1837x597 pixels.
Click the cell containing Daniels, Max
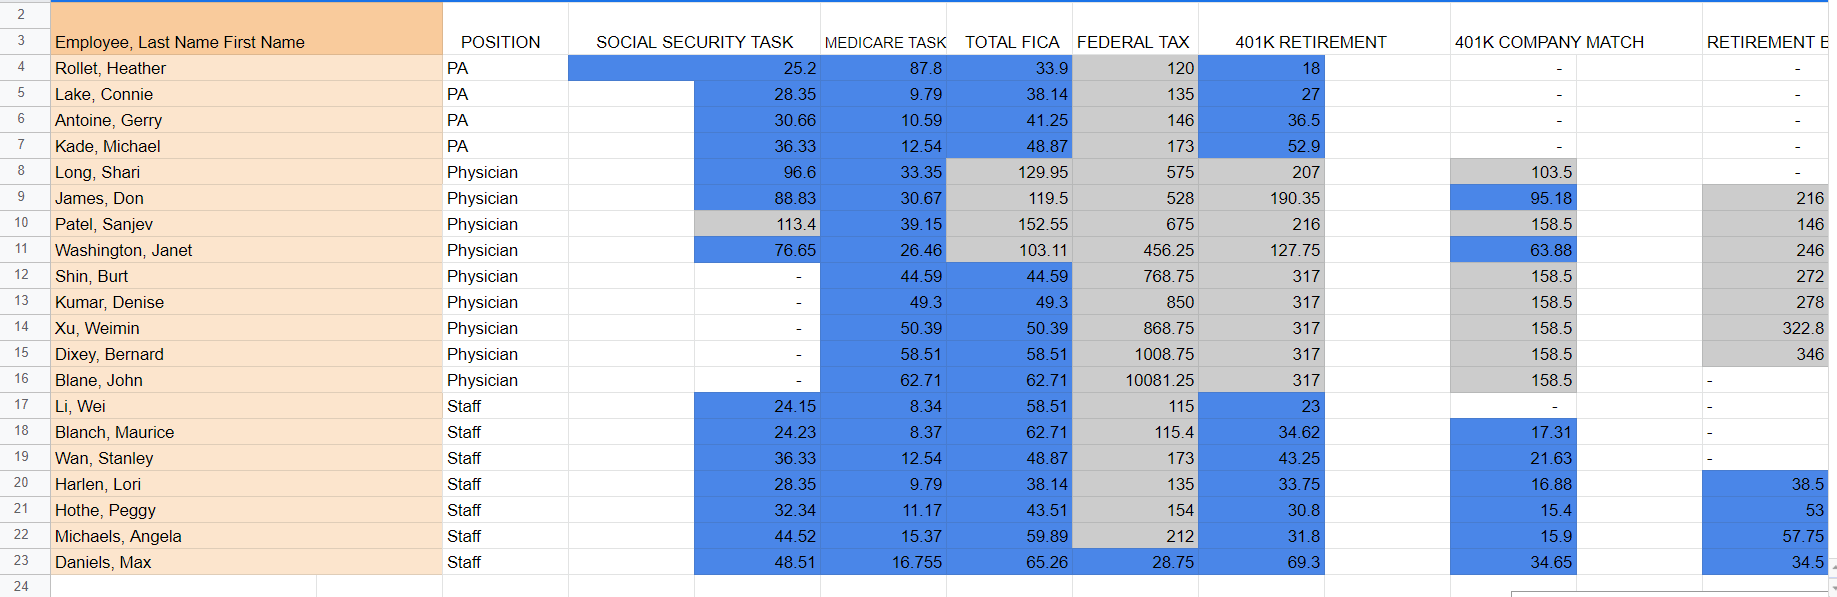[247, 562]
